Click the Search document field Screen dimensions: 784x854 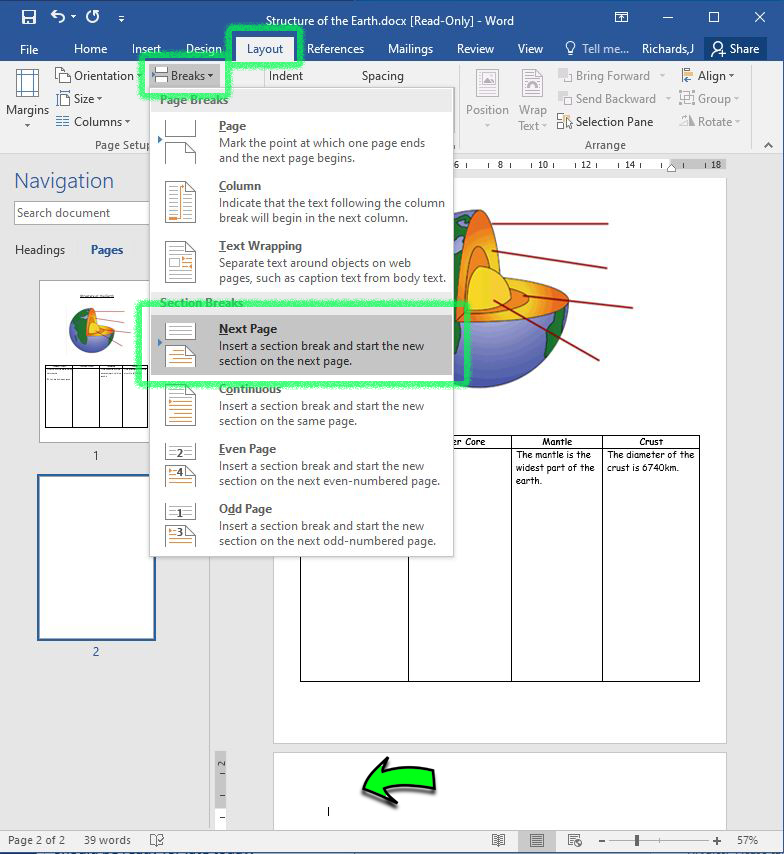[x=80, y=213]
